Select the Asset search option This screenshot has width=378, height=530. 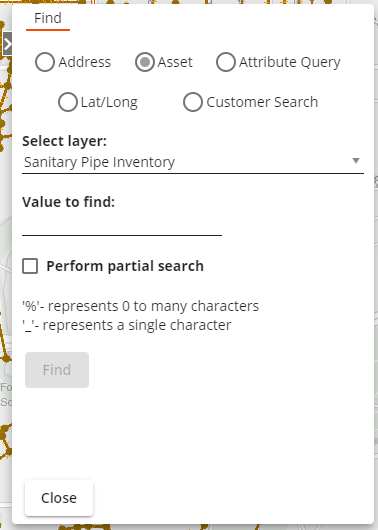pyautogui.click(x=145, y=62)
